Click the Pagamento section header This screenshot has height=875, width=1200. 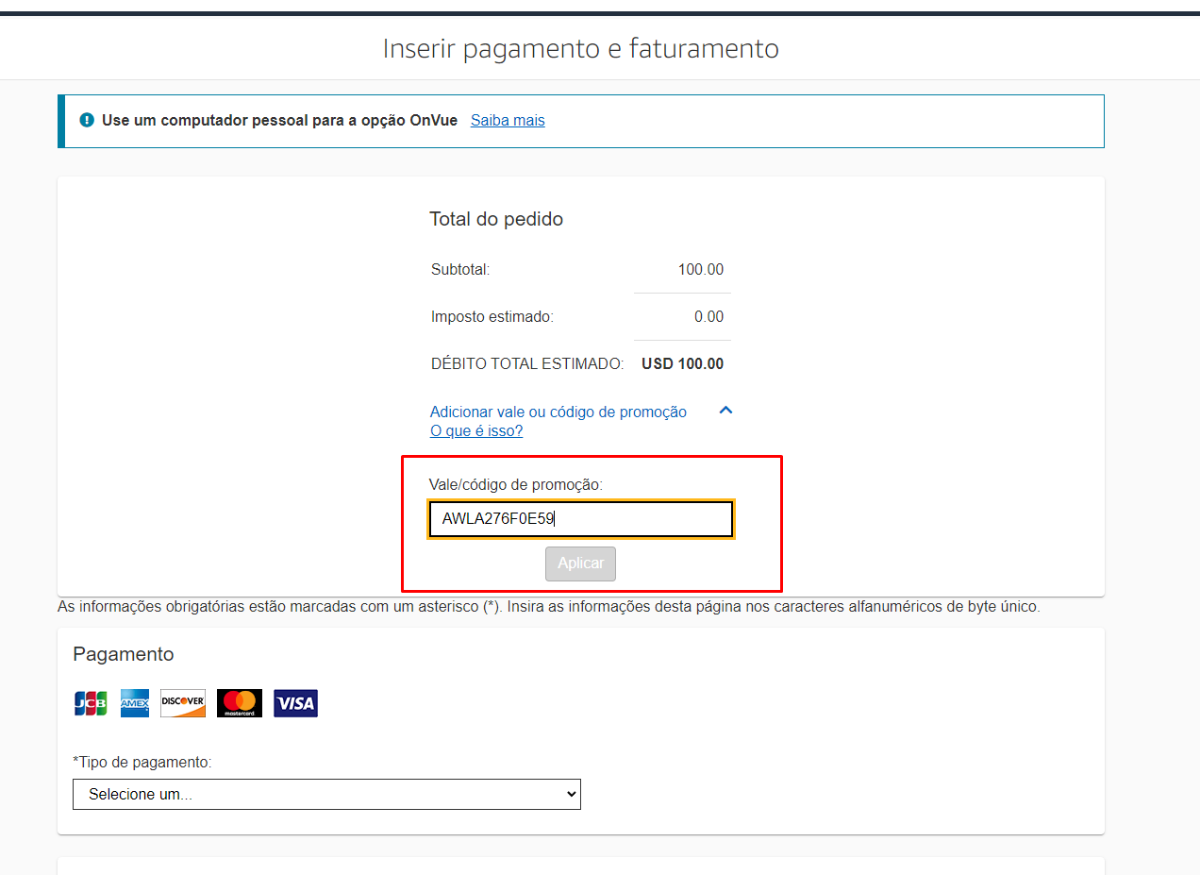point(123,654)
